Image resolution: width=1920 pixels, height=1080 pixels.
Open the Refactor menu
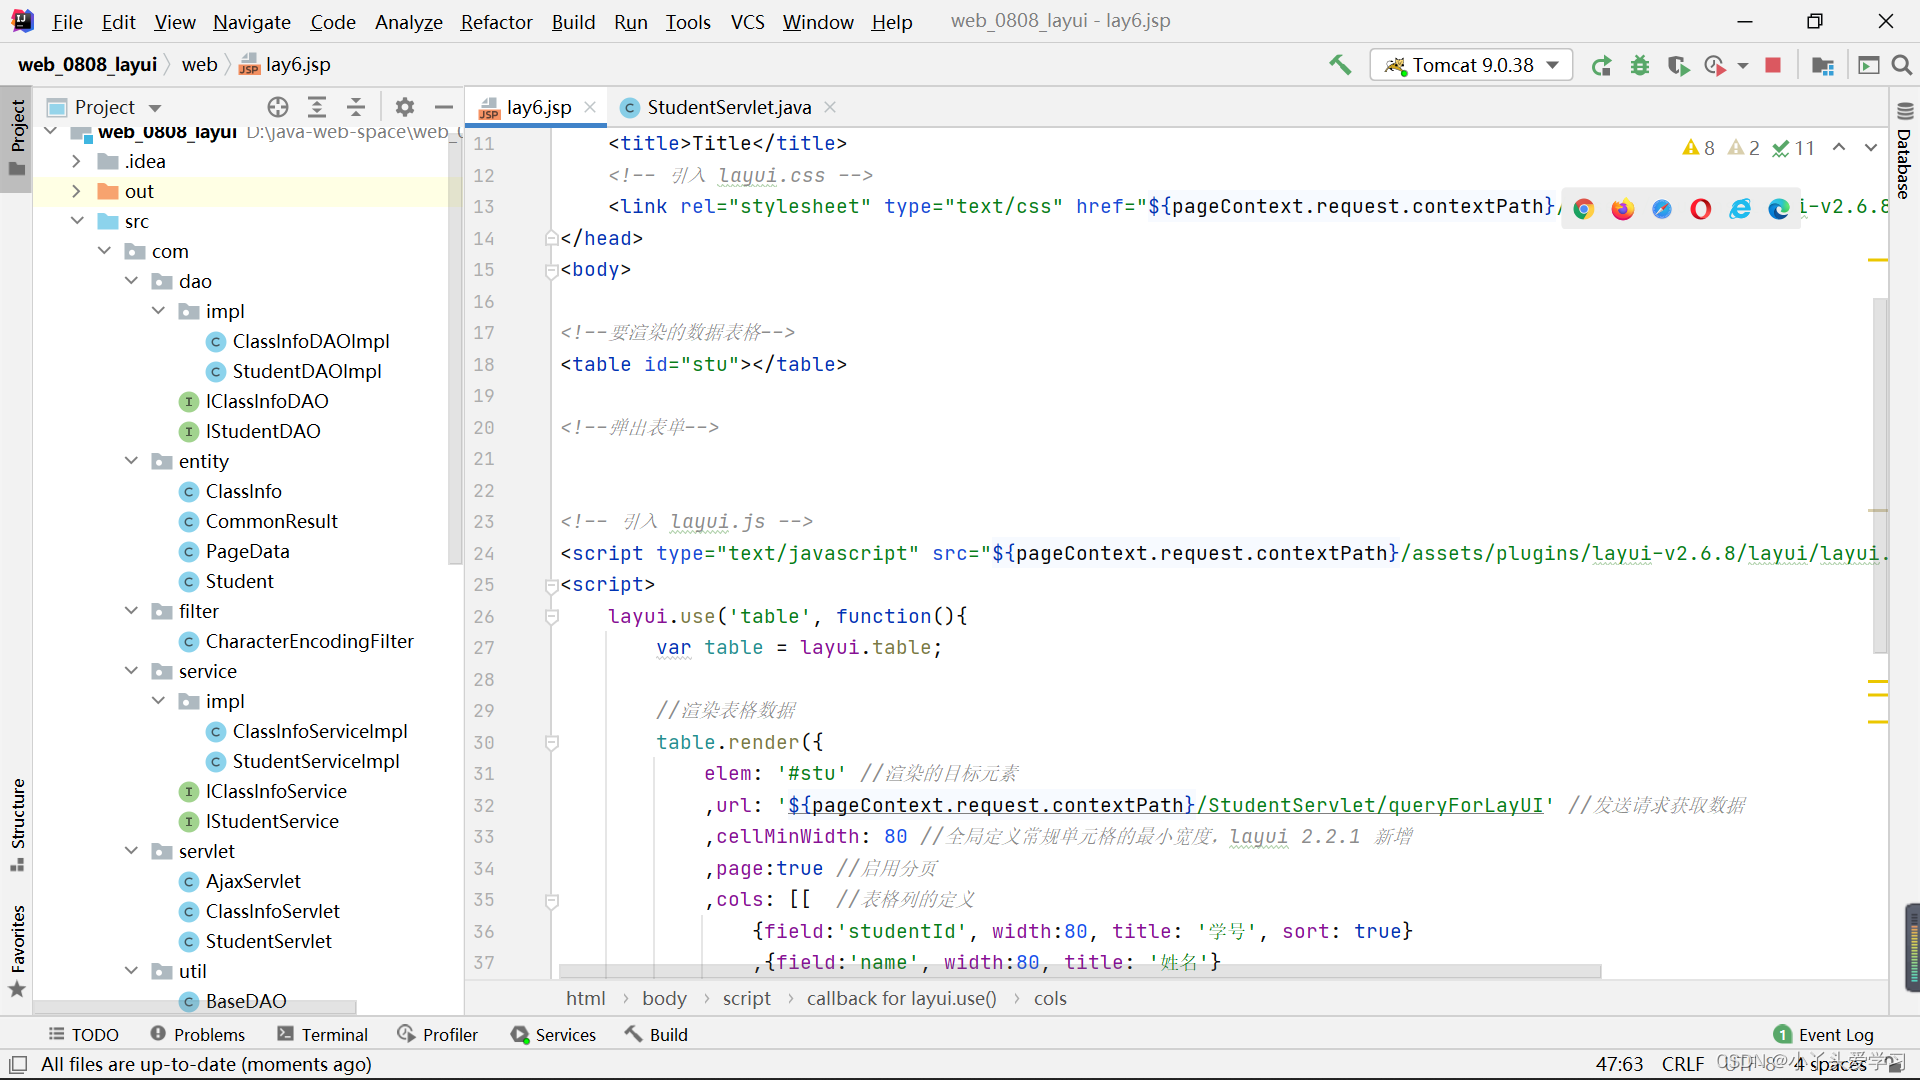click(x=496, y=21)
